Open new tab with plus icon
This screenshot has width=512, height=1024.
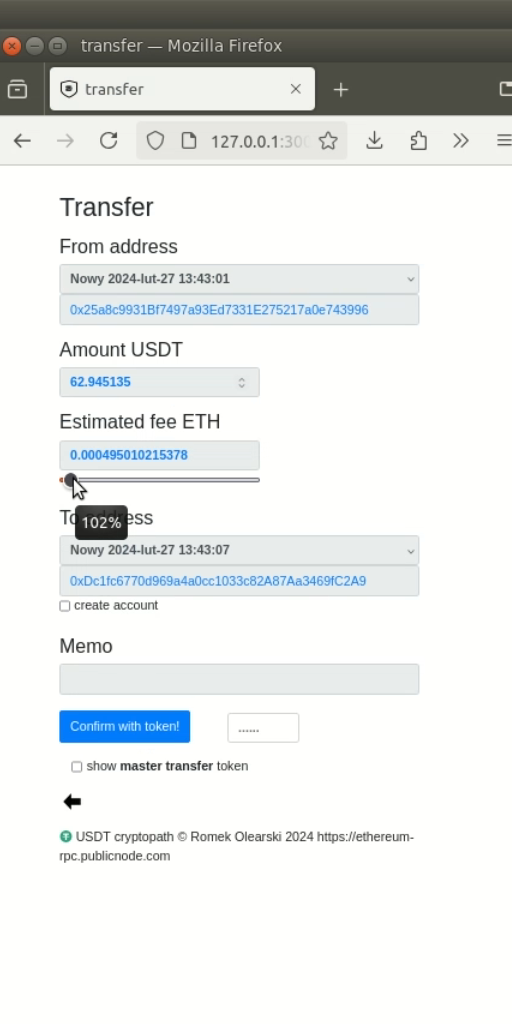340,89
